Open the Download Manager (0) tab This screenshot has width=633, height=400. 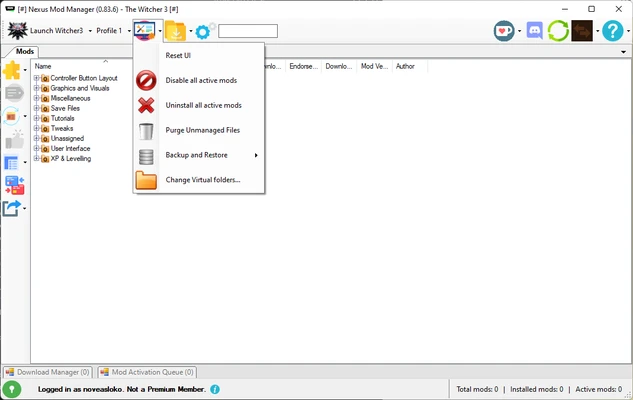[48, 372]
